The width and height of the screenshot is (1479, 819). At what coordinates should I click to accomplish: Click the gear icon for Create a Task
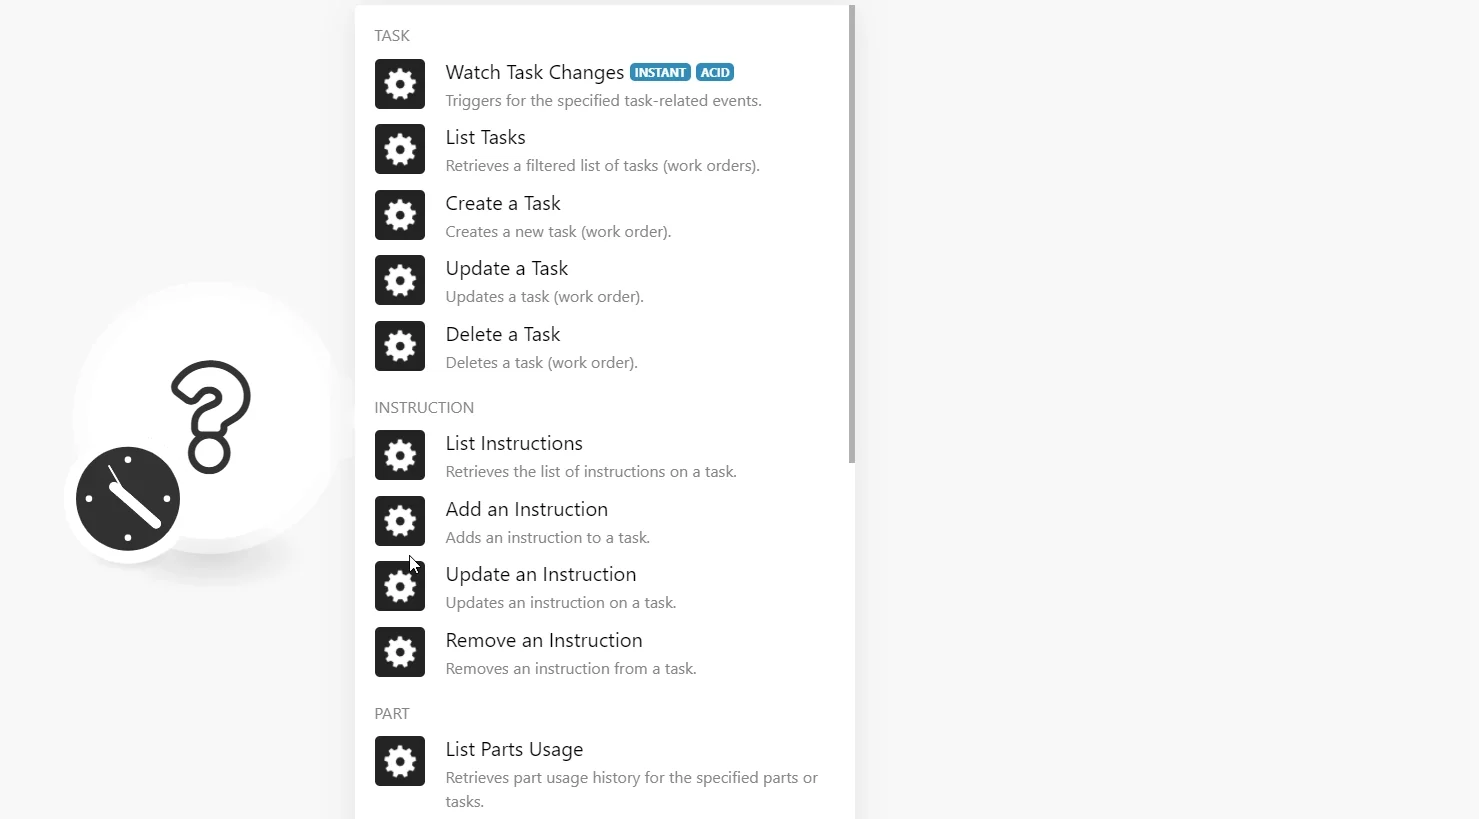tap(400, 215)
